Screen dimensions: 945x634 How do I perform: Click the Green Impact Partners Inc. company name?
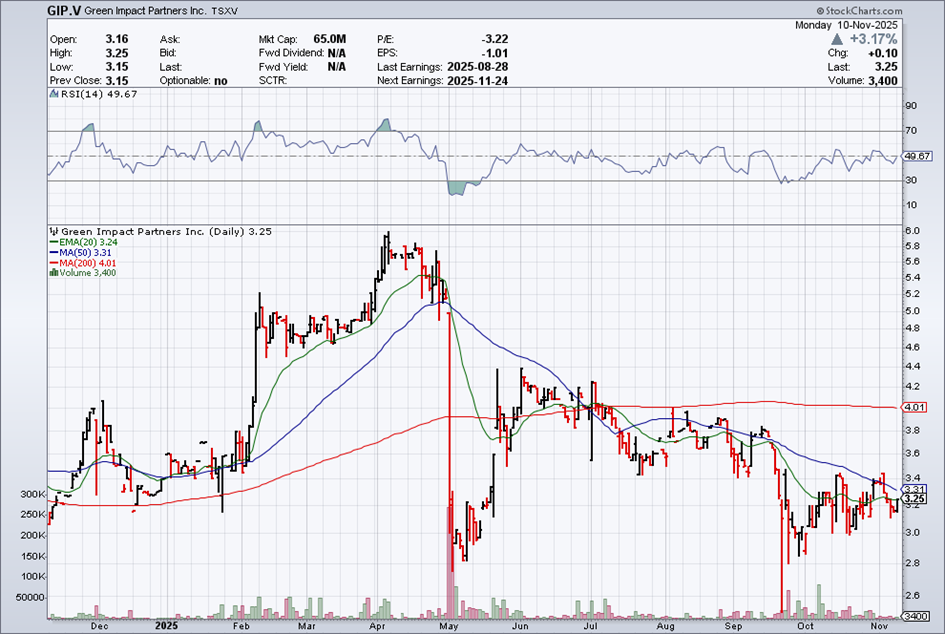(x=145, y=11)
